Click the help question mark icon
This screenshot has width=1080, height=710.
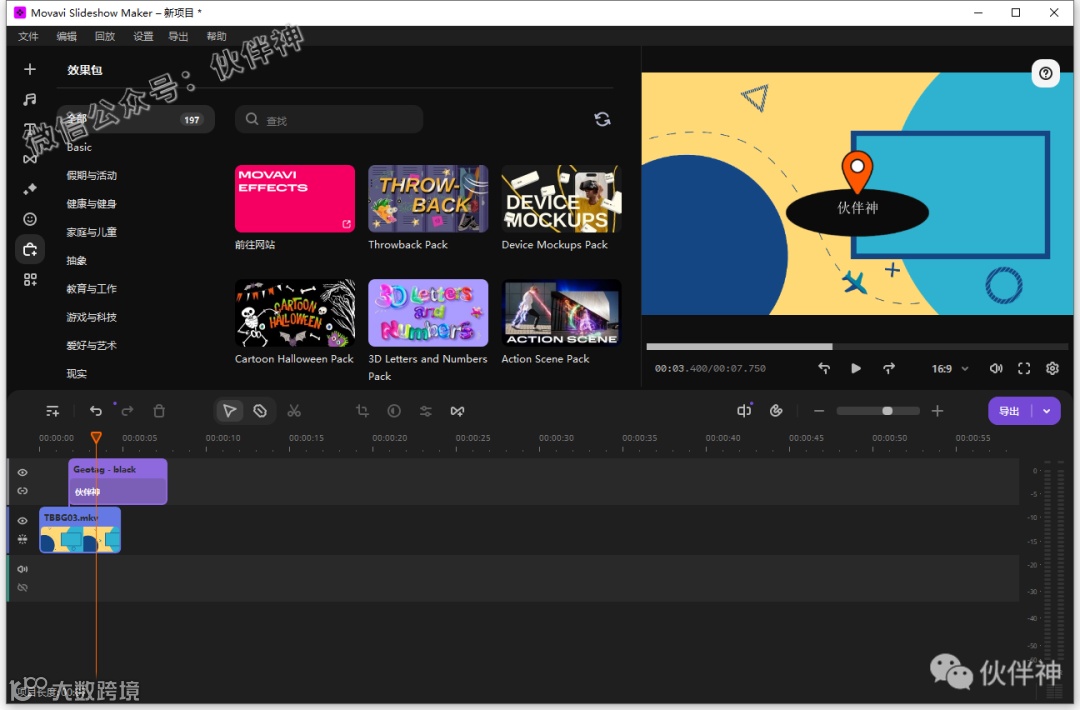point(1045,73)
